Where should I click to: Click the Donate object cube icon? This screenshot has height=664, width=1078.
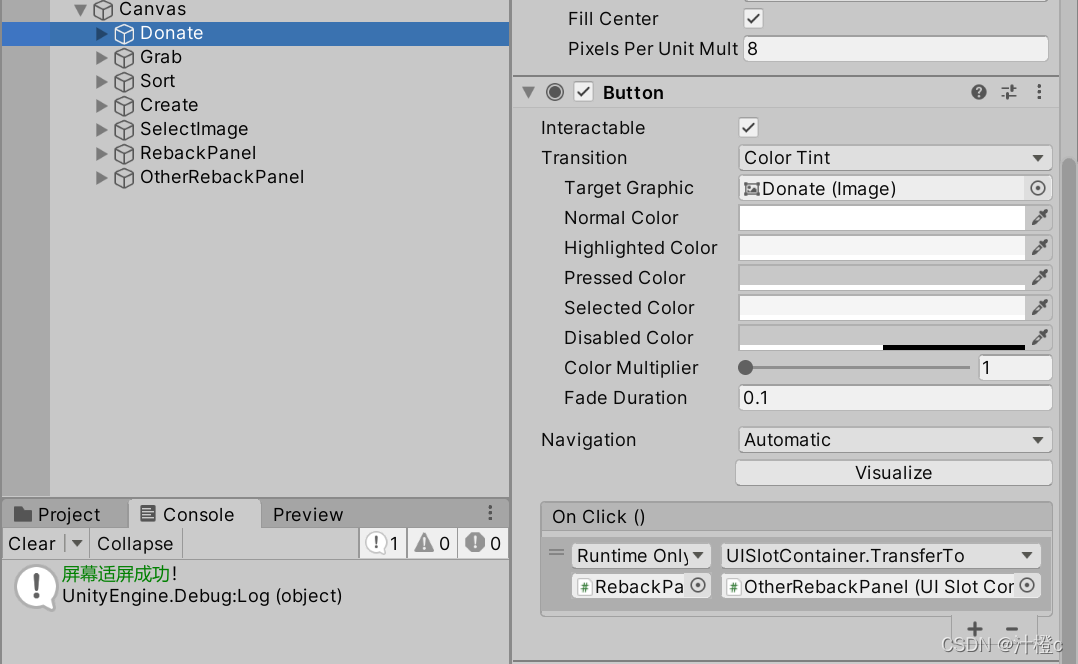click(x=124, y=34)
